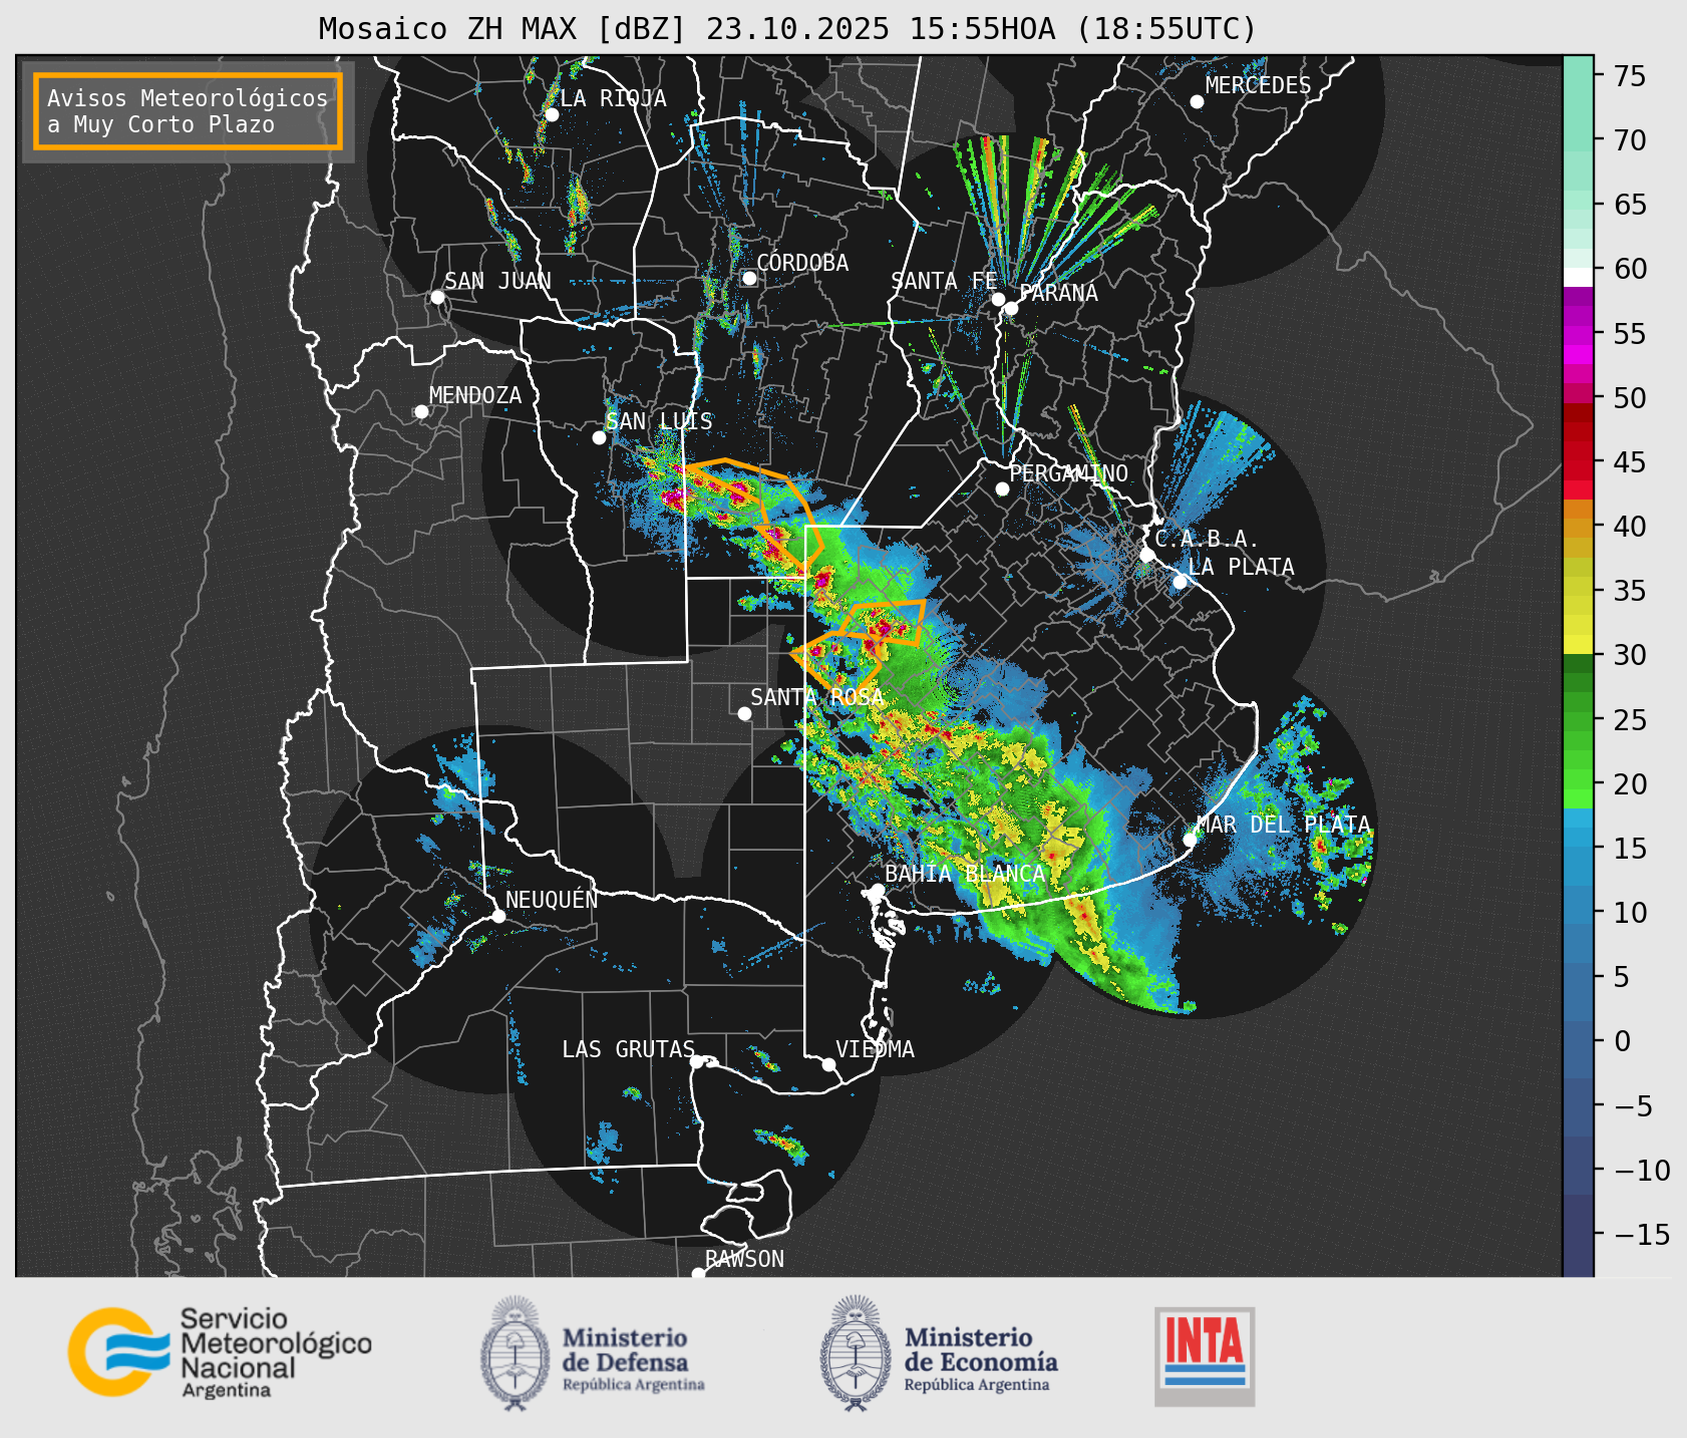Image resolution: width=1687 pixels, height=1438 pixels.
Task: Select the MERCEDES city marker
Action: click(1196, 102)
